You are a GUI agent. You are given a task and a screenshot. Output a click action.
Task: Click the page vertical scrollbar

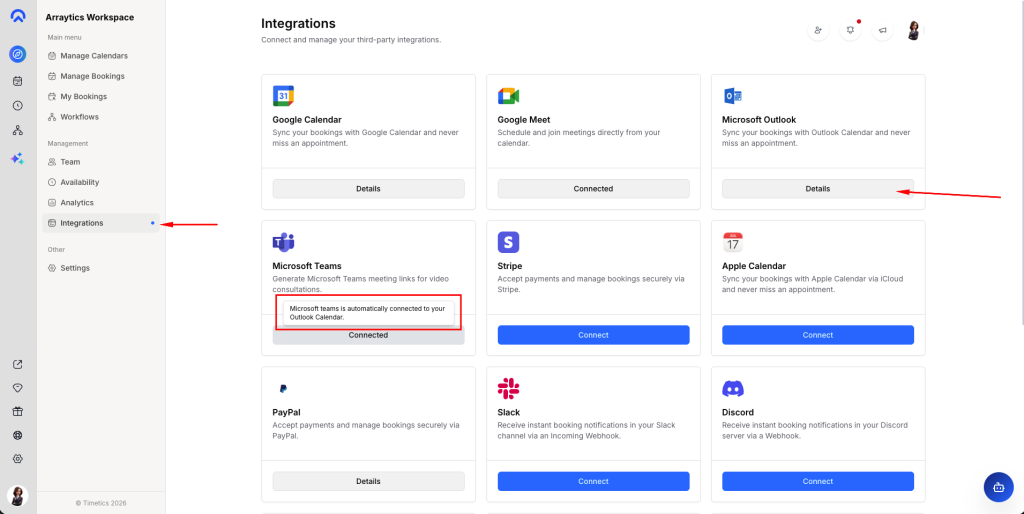[1019, 200]
